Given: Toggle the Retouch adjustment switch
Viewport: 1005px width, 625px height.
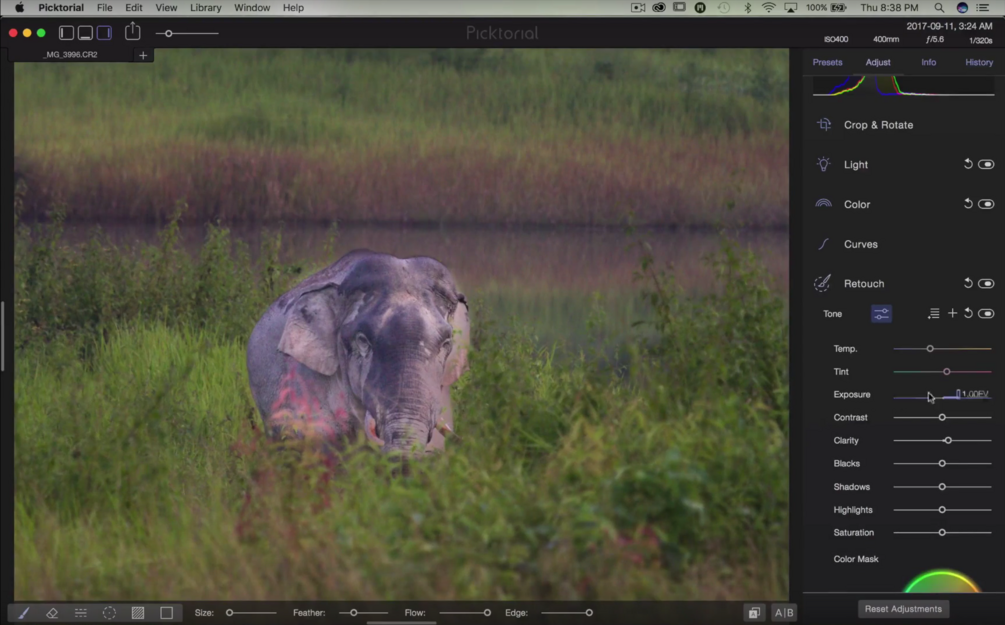Looking at the screenshot, I should pyautogui.click(x=986, y=283).
